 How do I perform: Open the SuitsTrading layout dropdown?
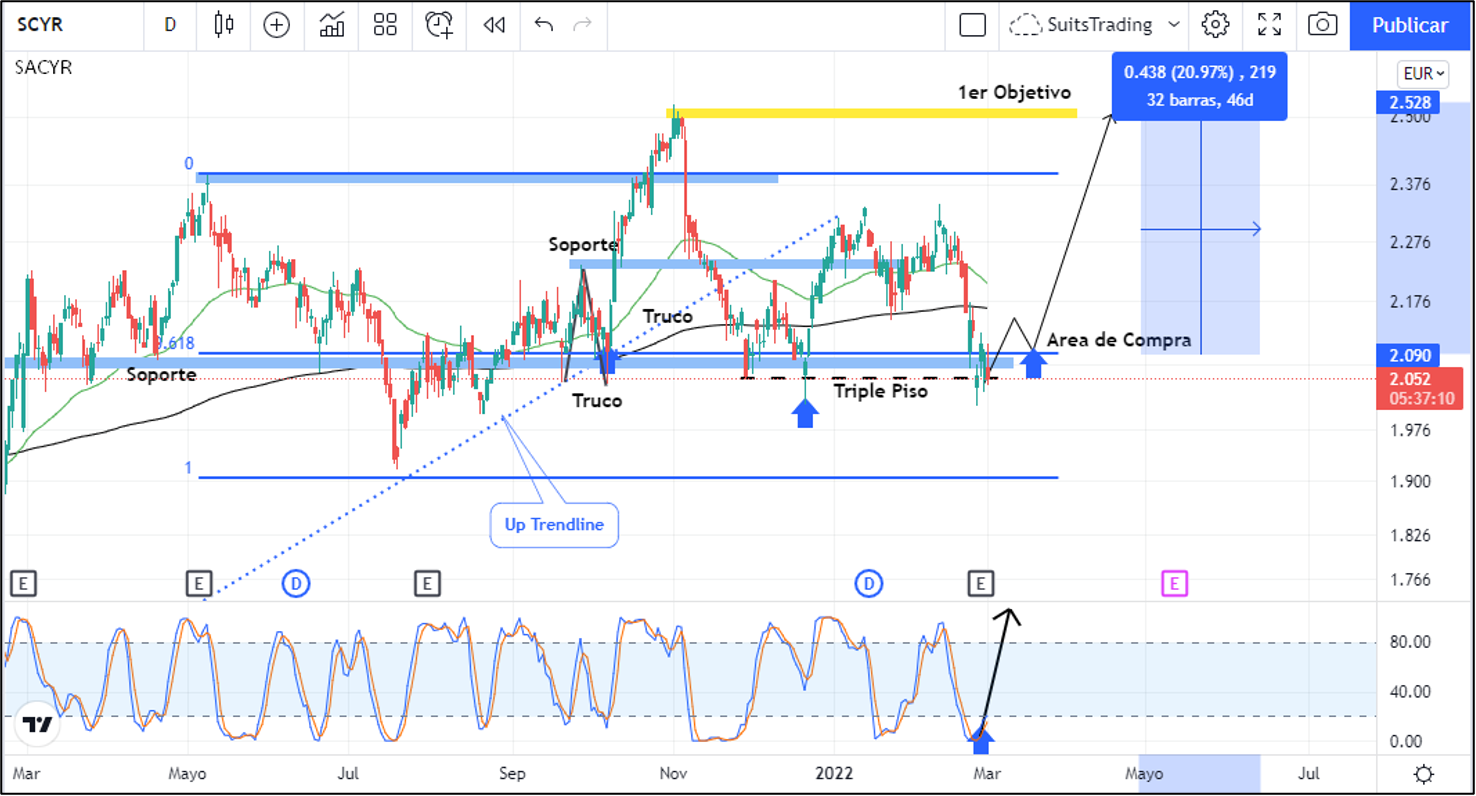1096,25
